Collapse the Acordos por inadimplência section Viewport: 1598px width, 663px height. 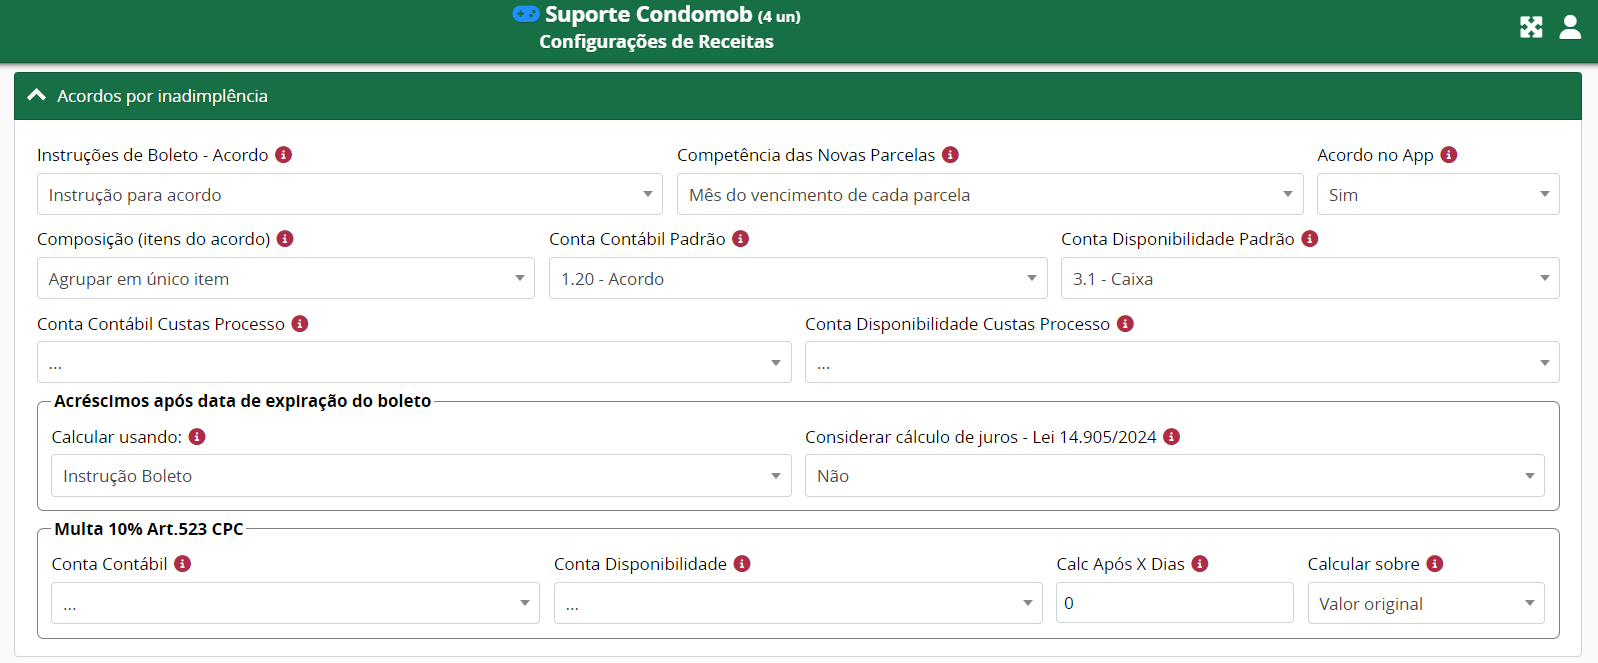[x=37, y=96]
